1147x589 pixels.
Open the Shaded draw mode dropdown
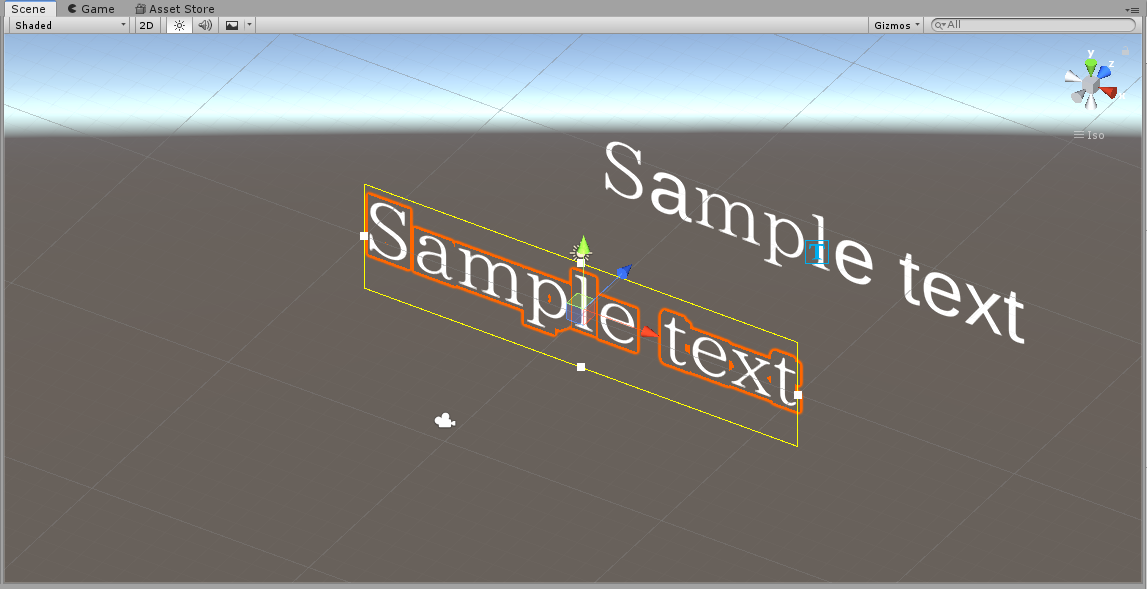[x=70, y=25]
